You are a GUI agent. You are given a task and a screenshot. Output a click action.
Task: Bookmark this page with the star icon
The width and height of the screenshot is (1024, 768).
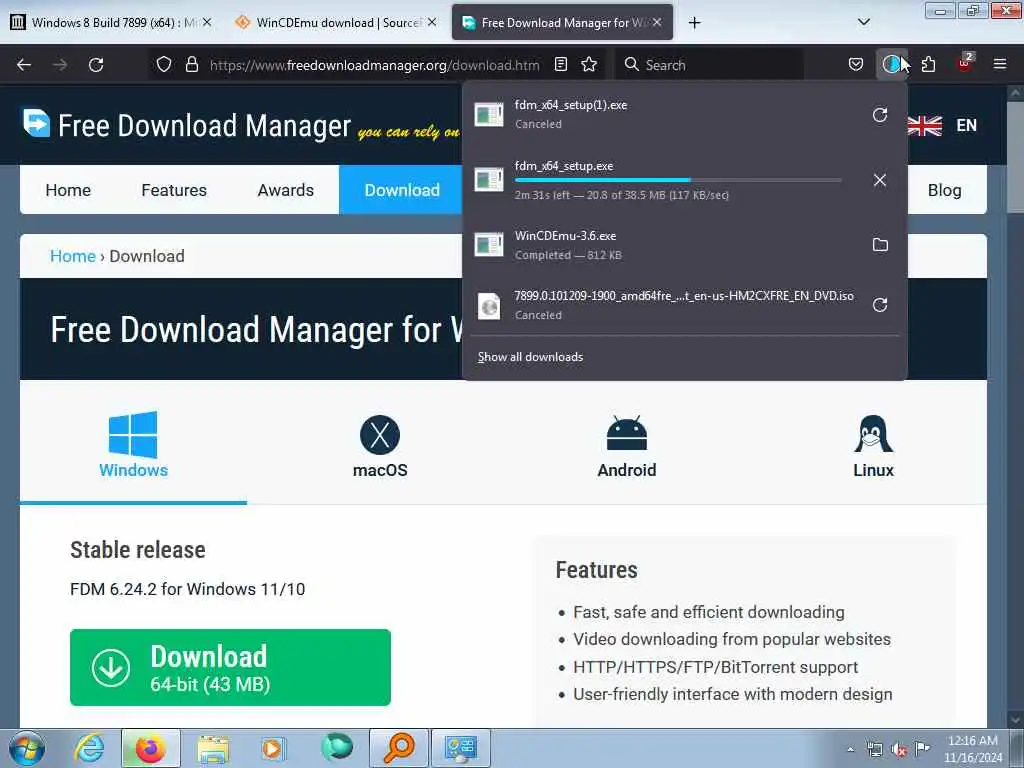(589, 65)
